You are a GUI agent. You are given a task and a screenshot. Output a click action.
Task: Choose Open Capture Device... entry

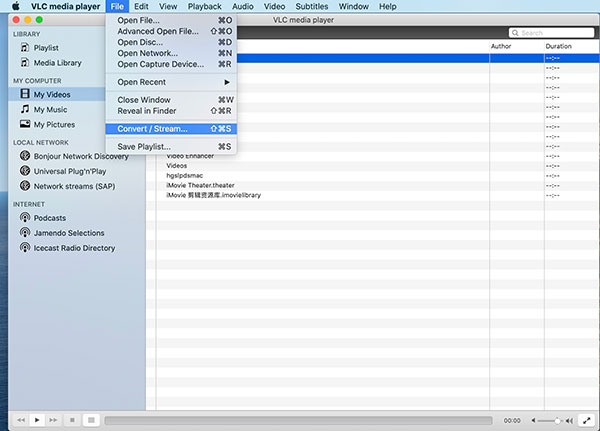[171, 64]
